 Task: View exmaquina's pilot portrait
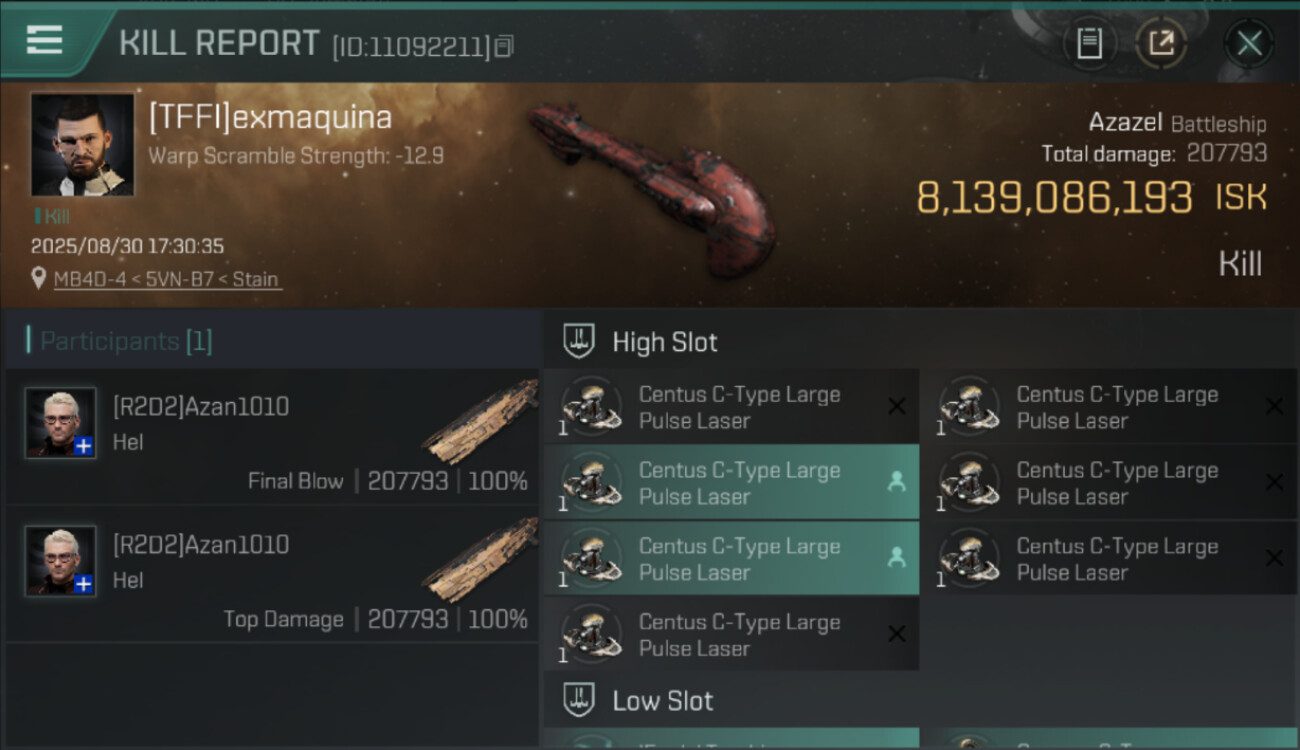[82, 144]
